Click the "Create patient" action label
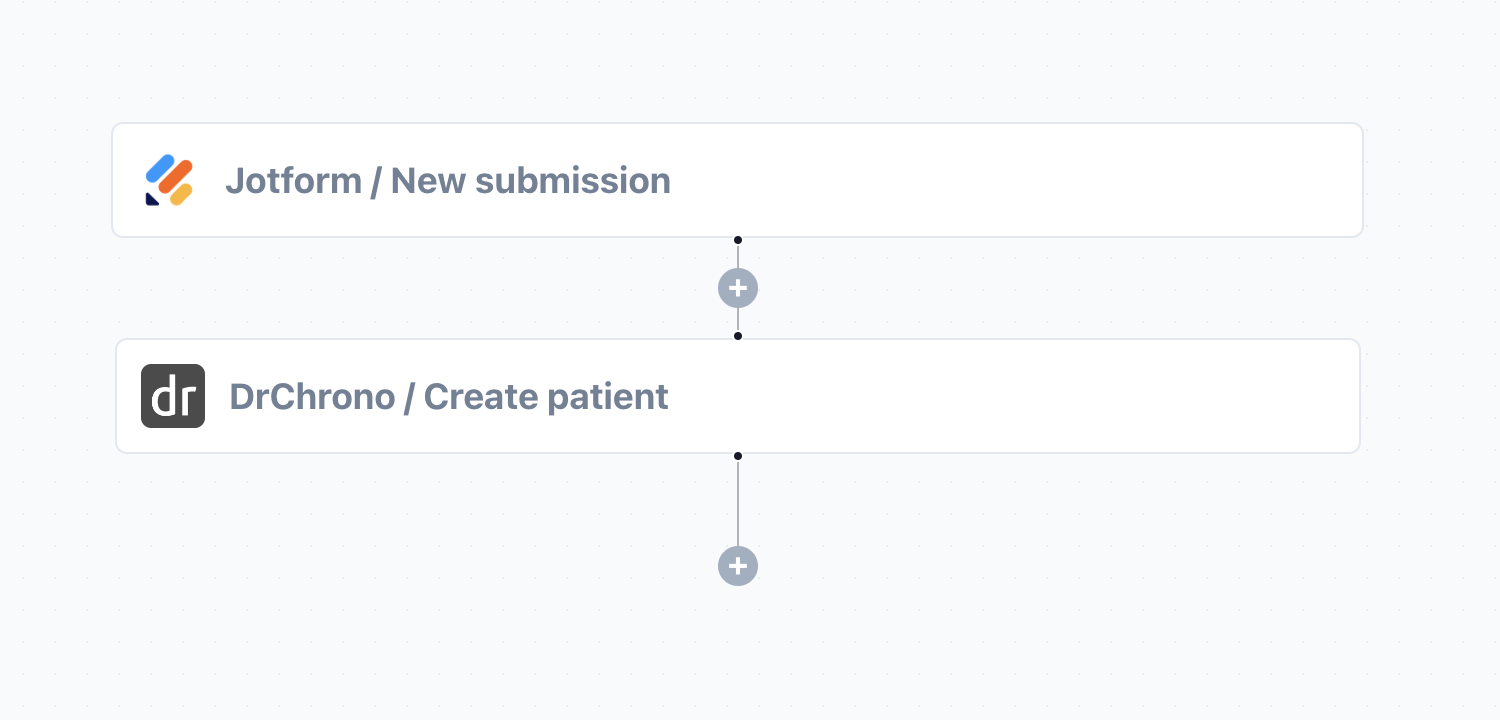 (546, 397)
